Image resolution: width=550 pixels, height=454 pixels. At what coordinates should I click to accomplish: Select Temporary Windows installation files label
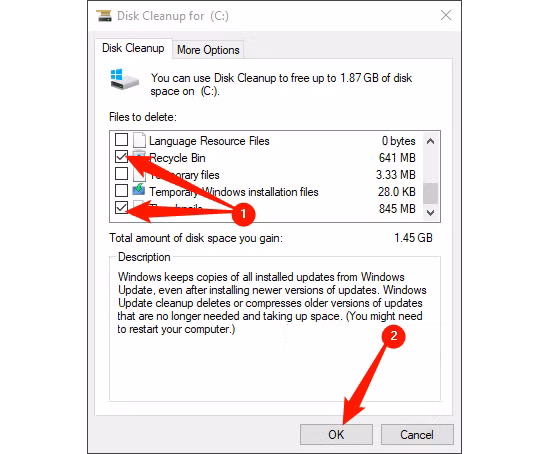coord(234,192)
